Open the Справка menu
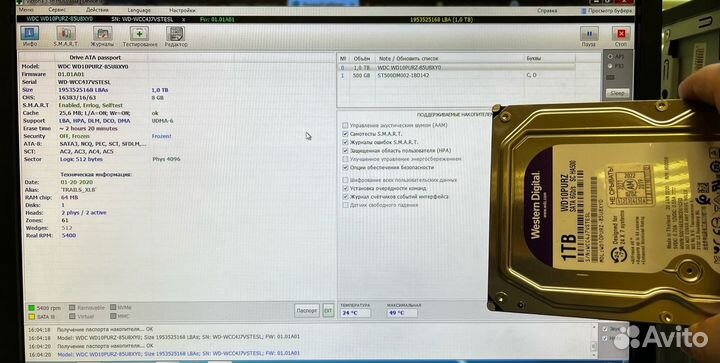This screenshot has height=363, width=720. [x=547, y=11]
